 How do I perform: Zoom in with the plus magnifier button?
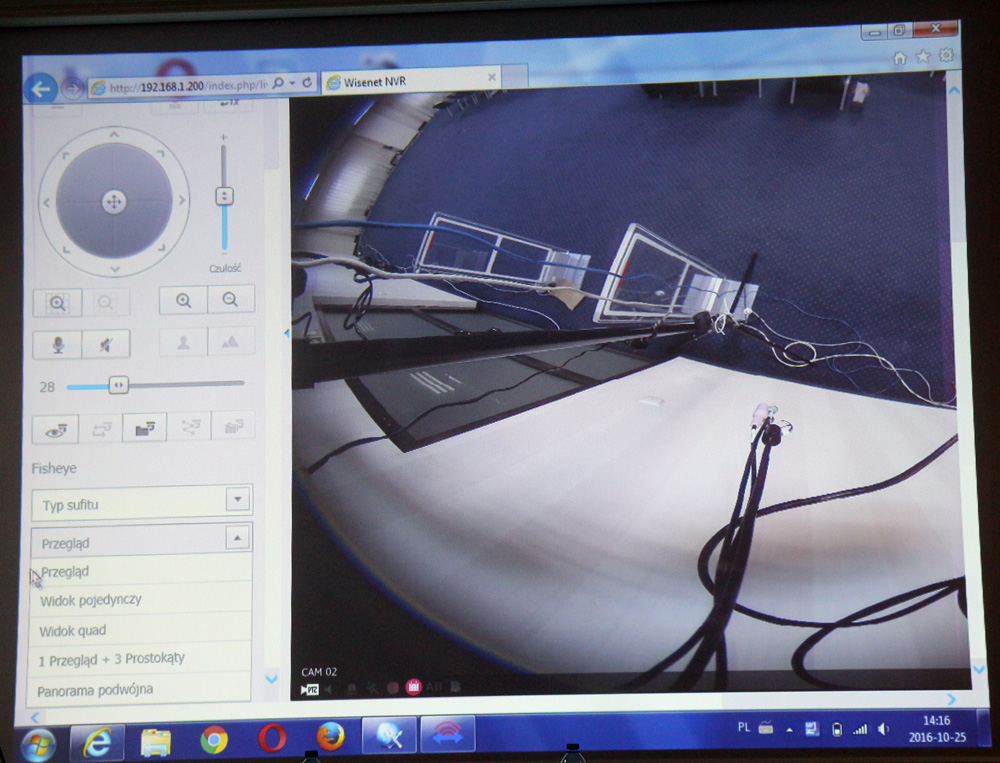pyautogui.click(x=183, y=299)
